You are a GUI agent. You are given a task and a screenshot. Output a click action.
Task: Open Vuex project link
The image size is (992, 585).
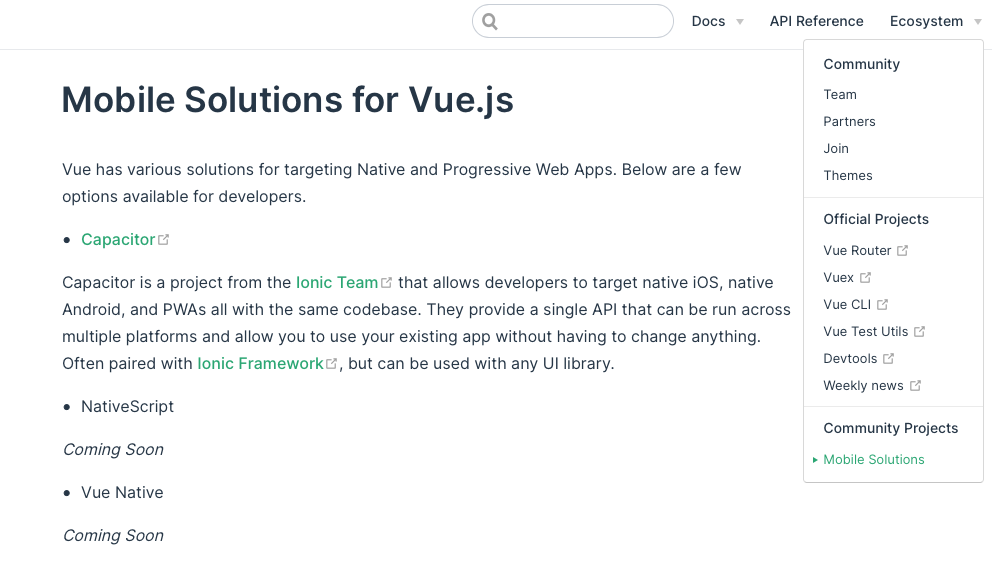[x=838, y=278]
